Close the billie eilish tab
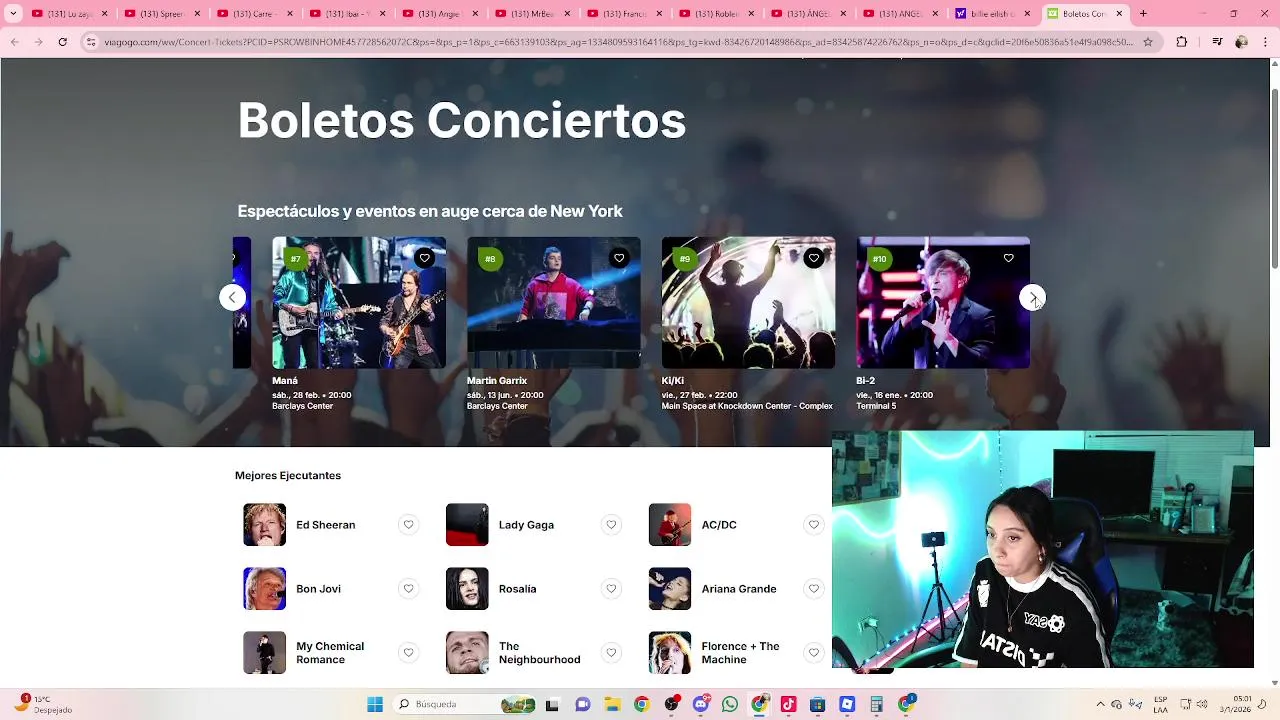Viewport: 1280px width, 720px height. 1027,14
